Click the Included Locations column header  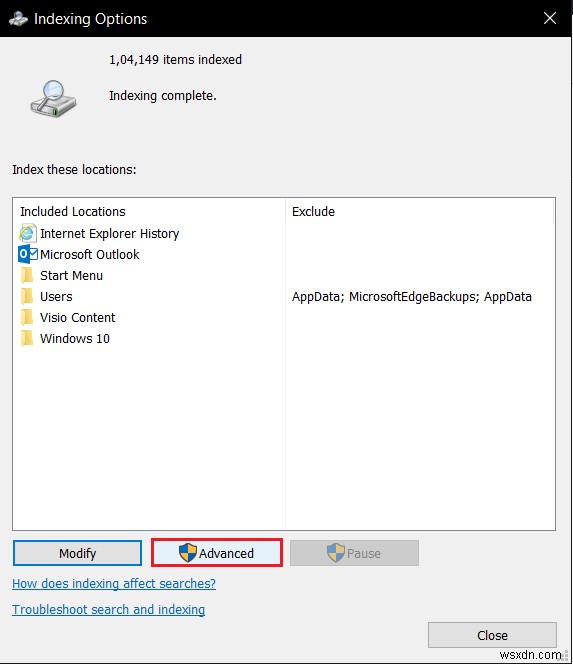73,211
